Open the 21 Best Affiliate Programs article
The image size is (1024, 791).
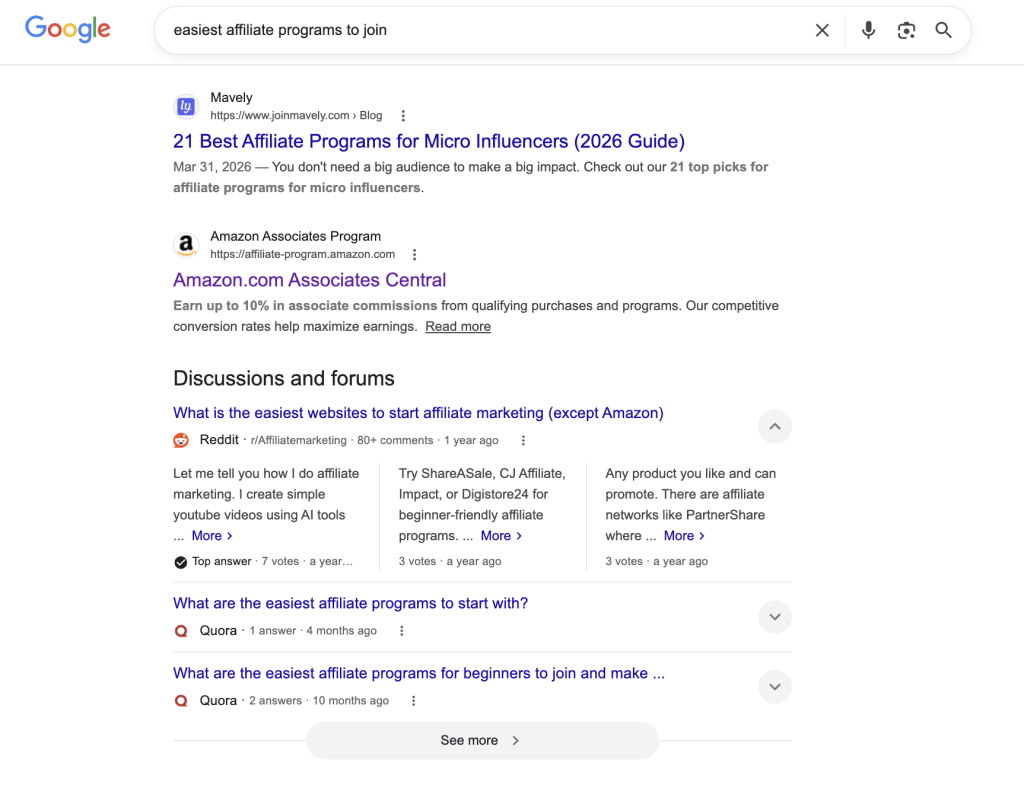click(x=428, y=141)
